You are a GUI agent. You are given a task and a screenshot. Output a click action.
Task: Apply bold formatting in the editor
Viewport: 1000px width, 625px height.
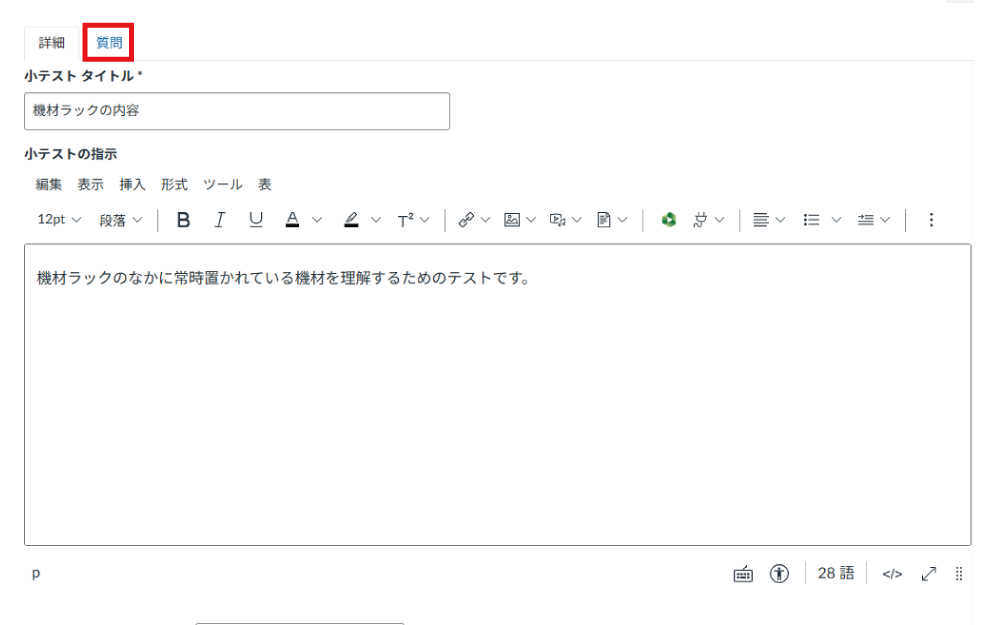(x=183, y=219)
